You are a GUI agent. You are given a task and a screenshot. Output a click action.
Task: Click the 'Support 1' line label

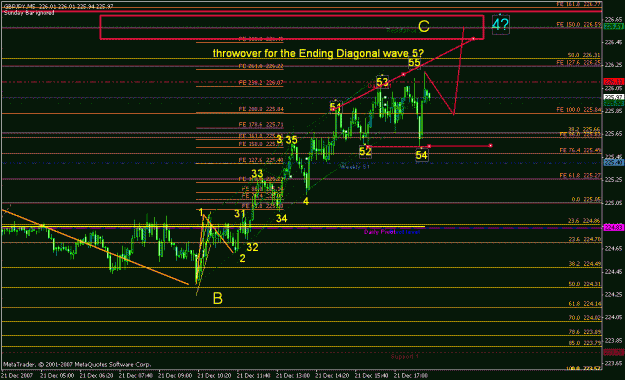tap(405, 356)
